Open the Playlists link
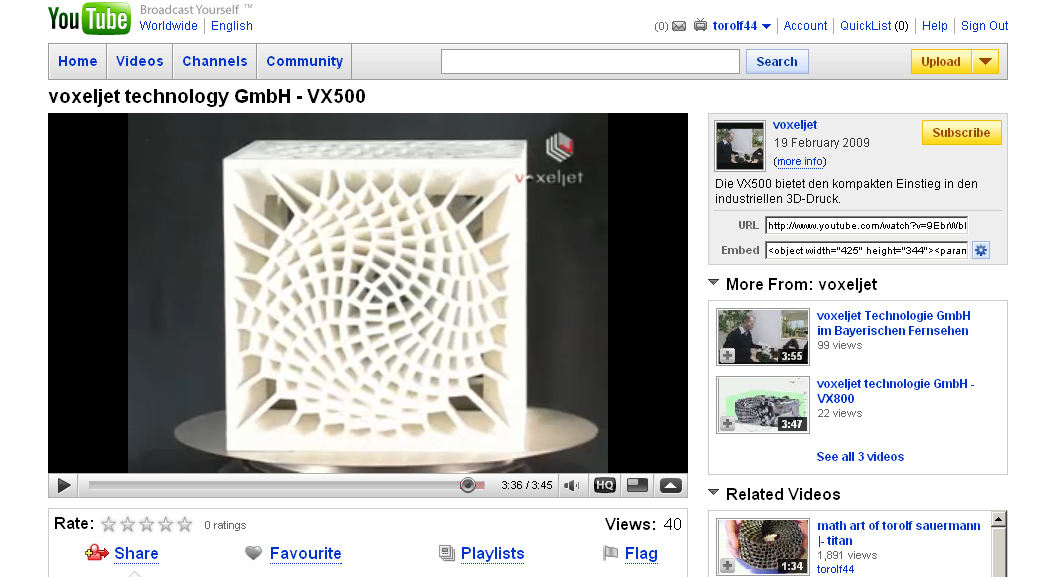This screenshot has width=1041, height=577. [x=493, y=553]
